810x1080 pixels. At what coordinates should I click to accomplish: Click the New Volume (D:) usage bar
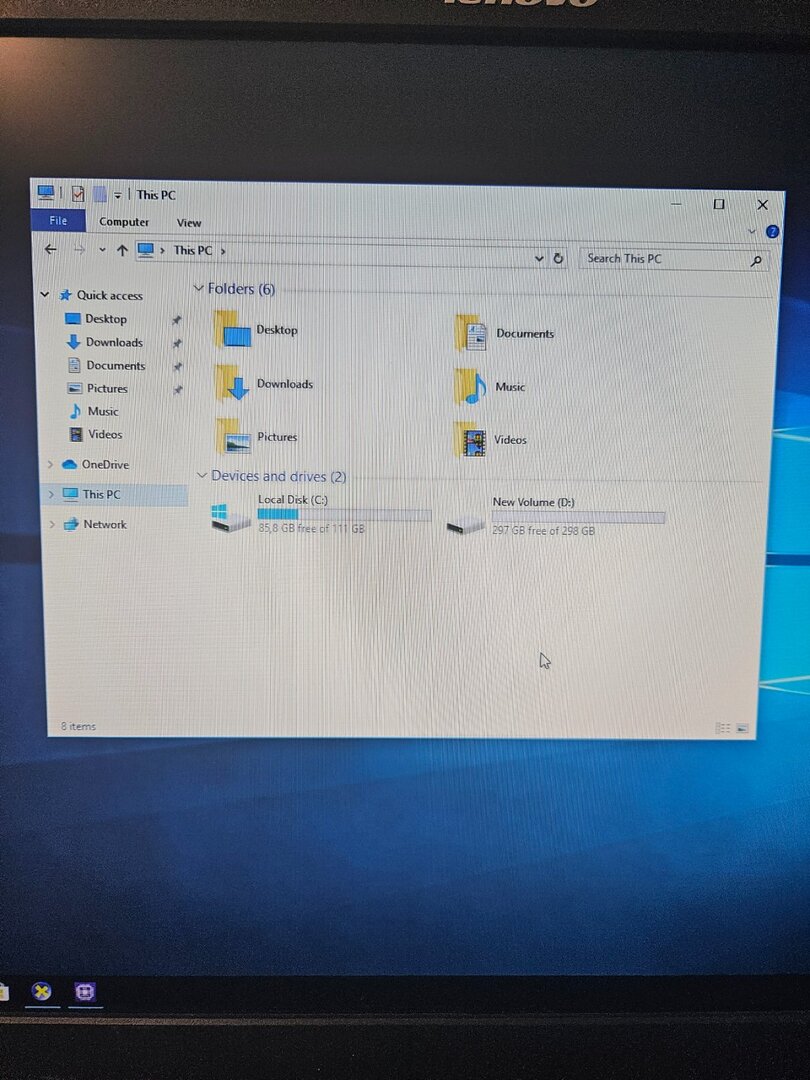(579, 517)
